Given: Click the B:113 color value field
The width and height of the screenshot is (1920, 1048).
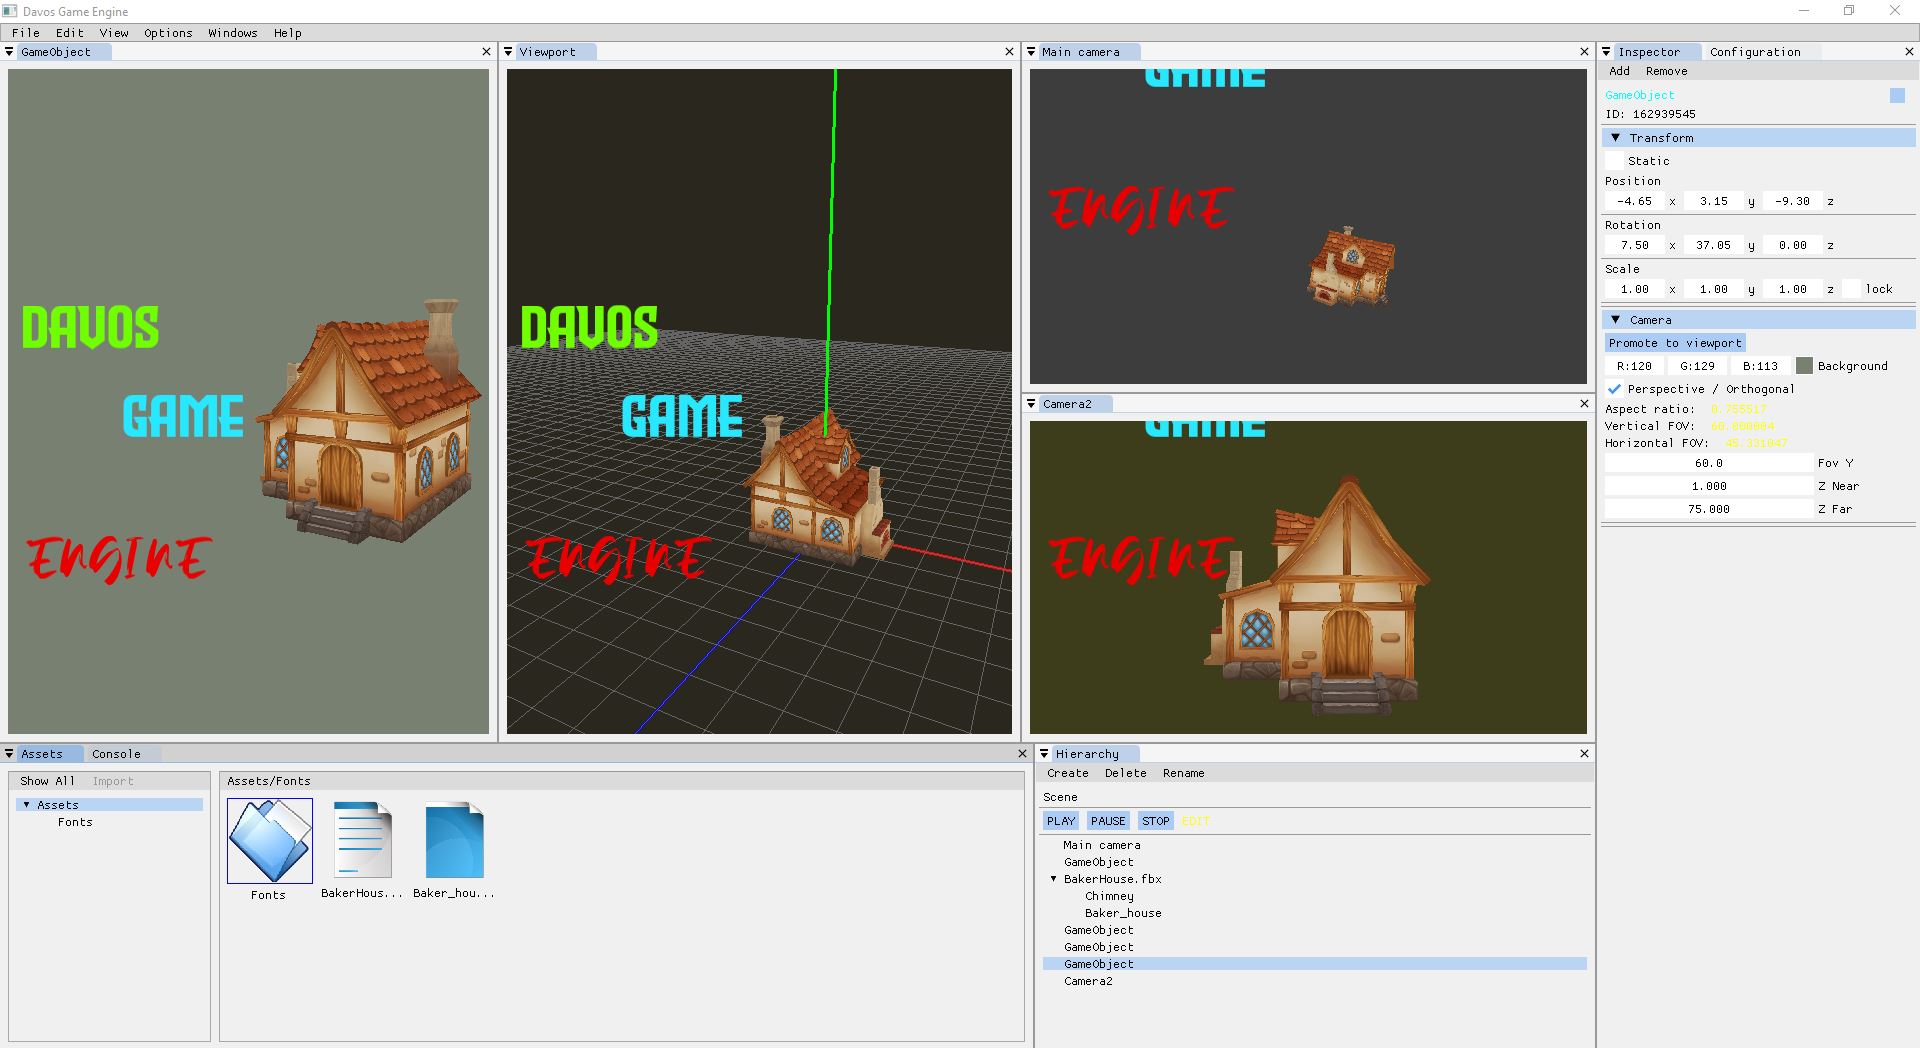Looking at the screenshot, I should [x=1761, y=366].
